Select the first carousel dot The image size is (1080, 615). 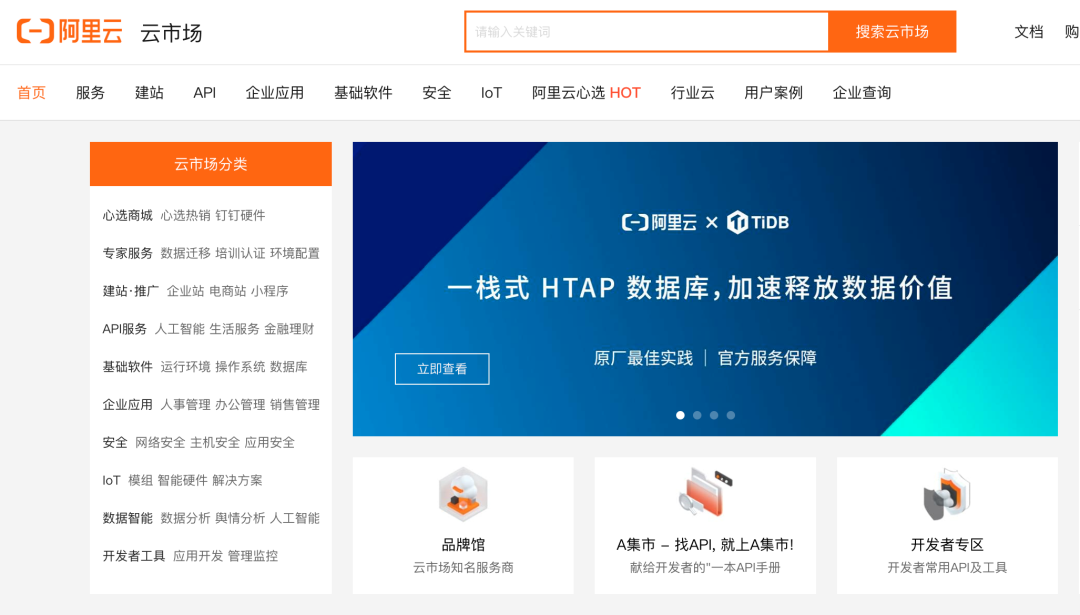(681, 415)
